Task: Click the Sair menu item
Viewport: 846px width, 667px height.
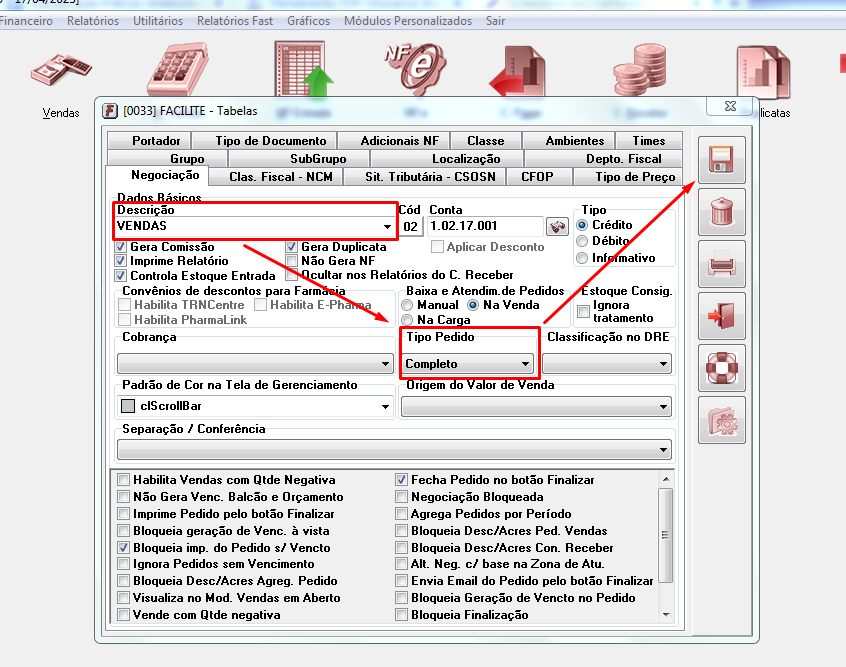Action: click(x=495, y=21)
